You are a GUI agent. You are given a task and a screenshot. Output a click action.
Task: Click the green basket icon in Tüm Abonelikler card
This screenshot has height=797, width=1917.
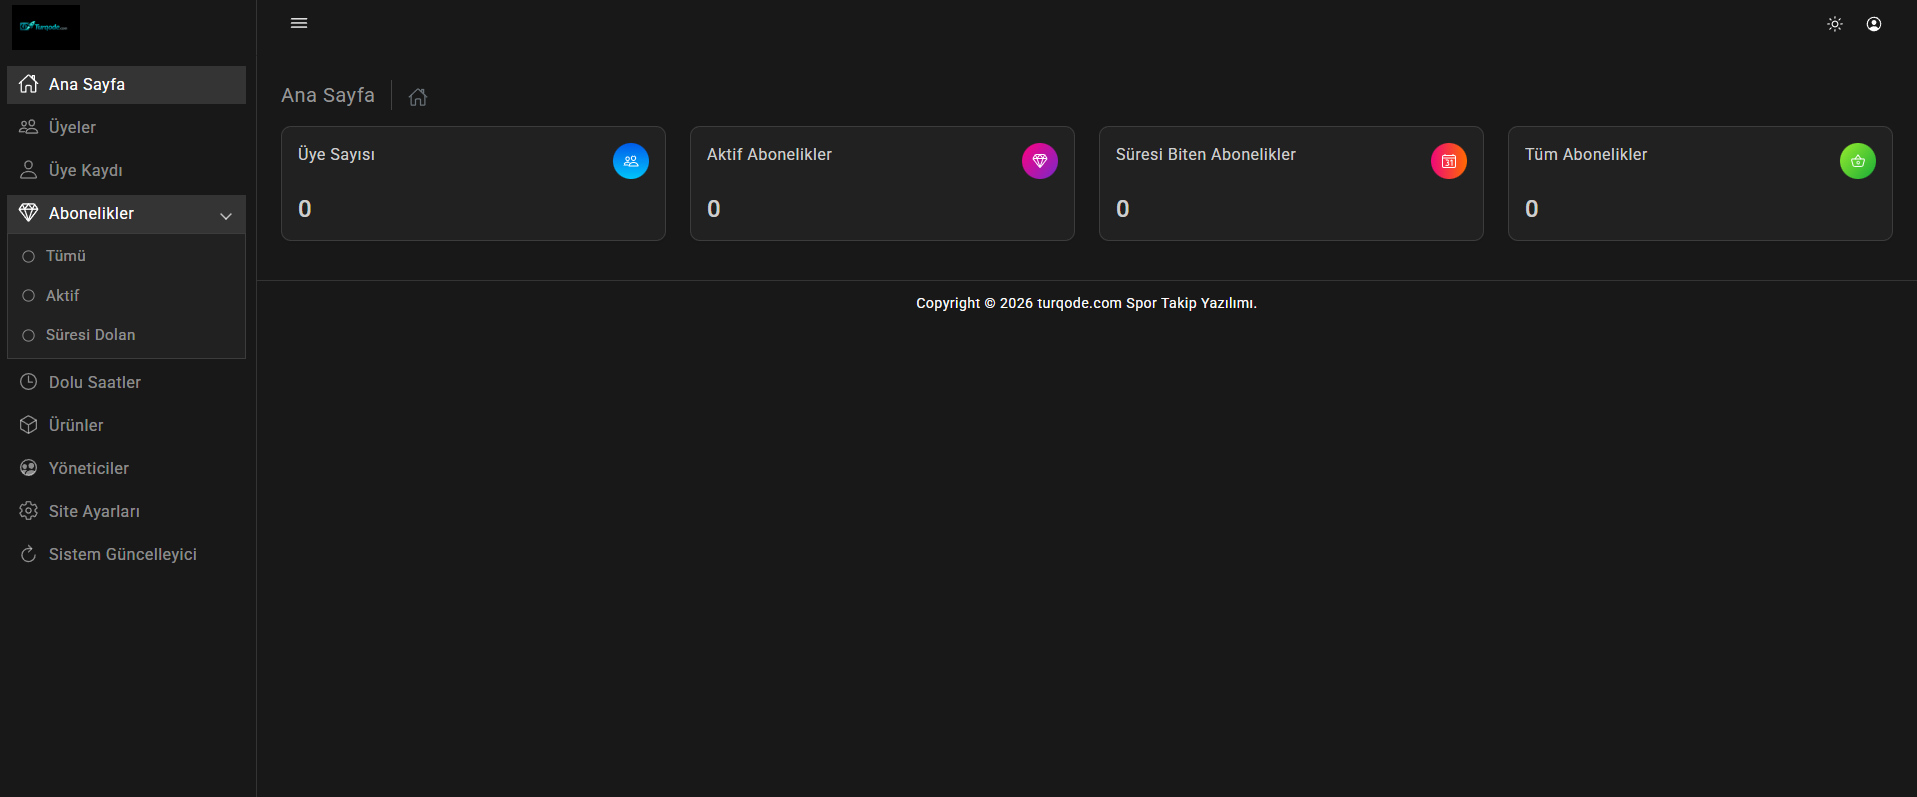pos(1858,161)
